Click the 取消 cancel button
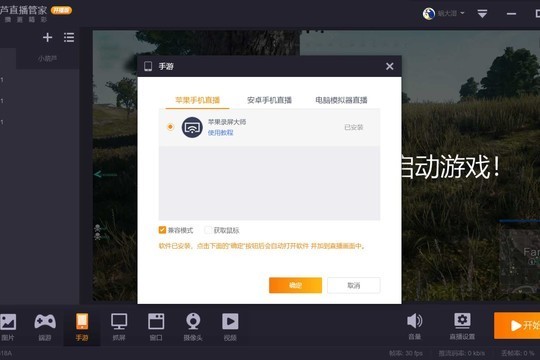 coord(354,285)
